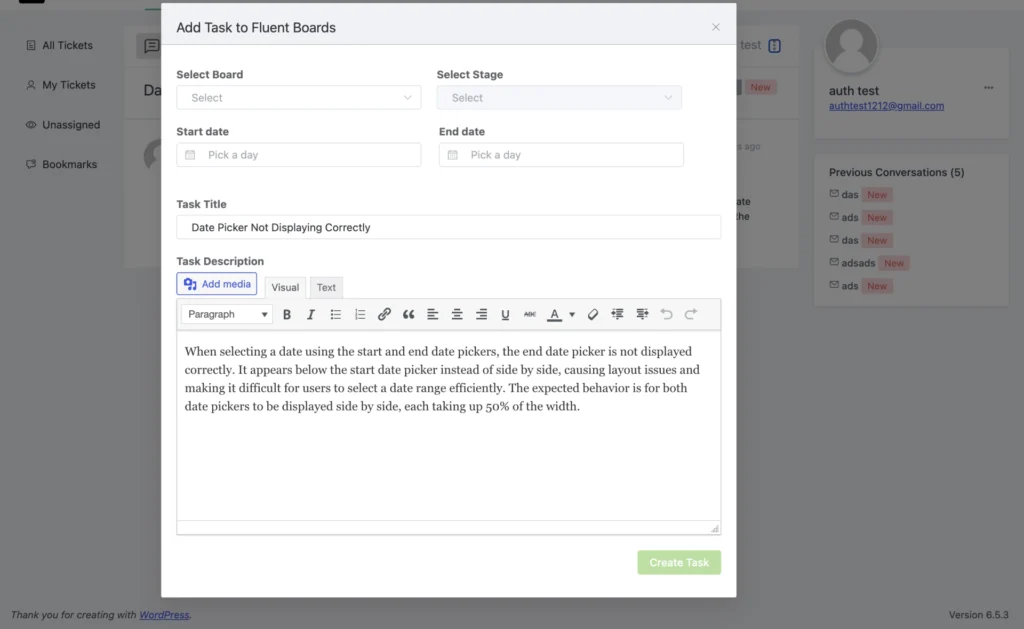The image size is (1024, 629).
Task: Click the auth test avatar image
Action: (x=851, y=45)
